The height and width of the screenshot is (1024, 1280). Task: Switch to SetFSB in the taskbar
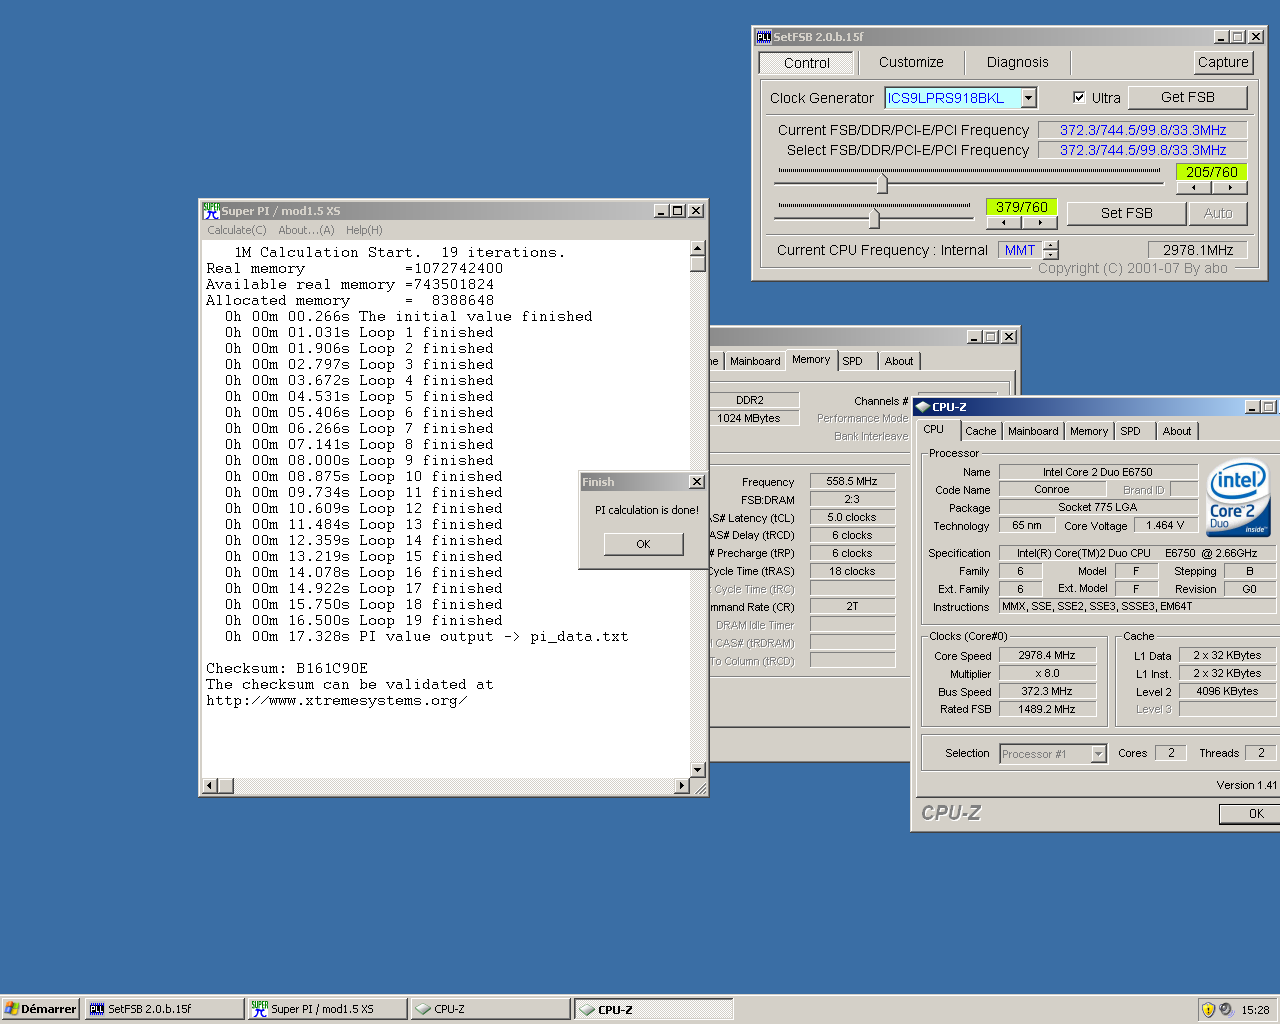click(164, 1009)
